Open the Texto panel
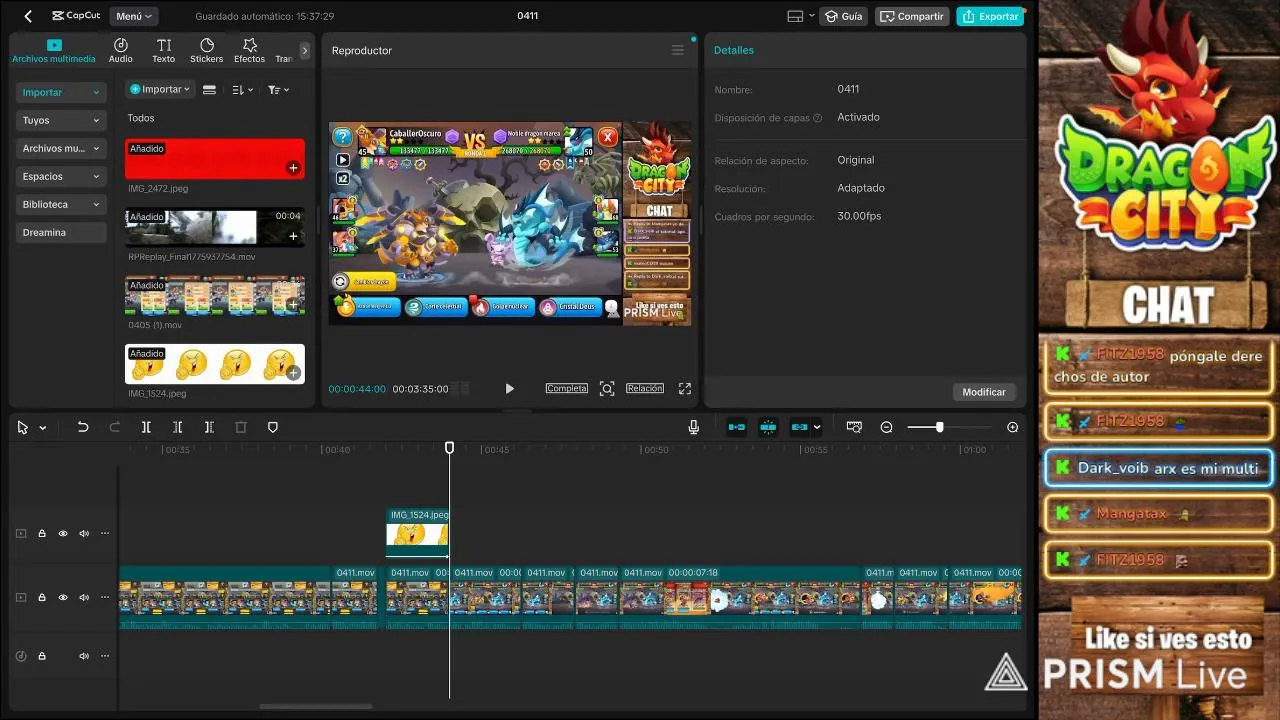This screenshot has height=720, width=1280. (164, 51)
